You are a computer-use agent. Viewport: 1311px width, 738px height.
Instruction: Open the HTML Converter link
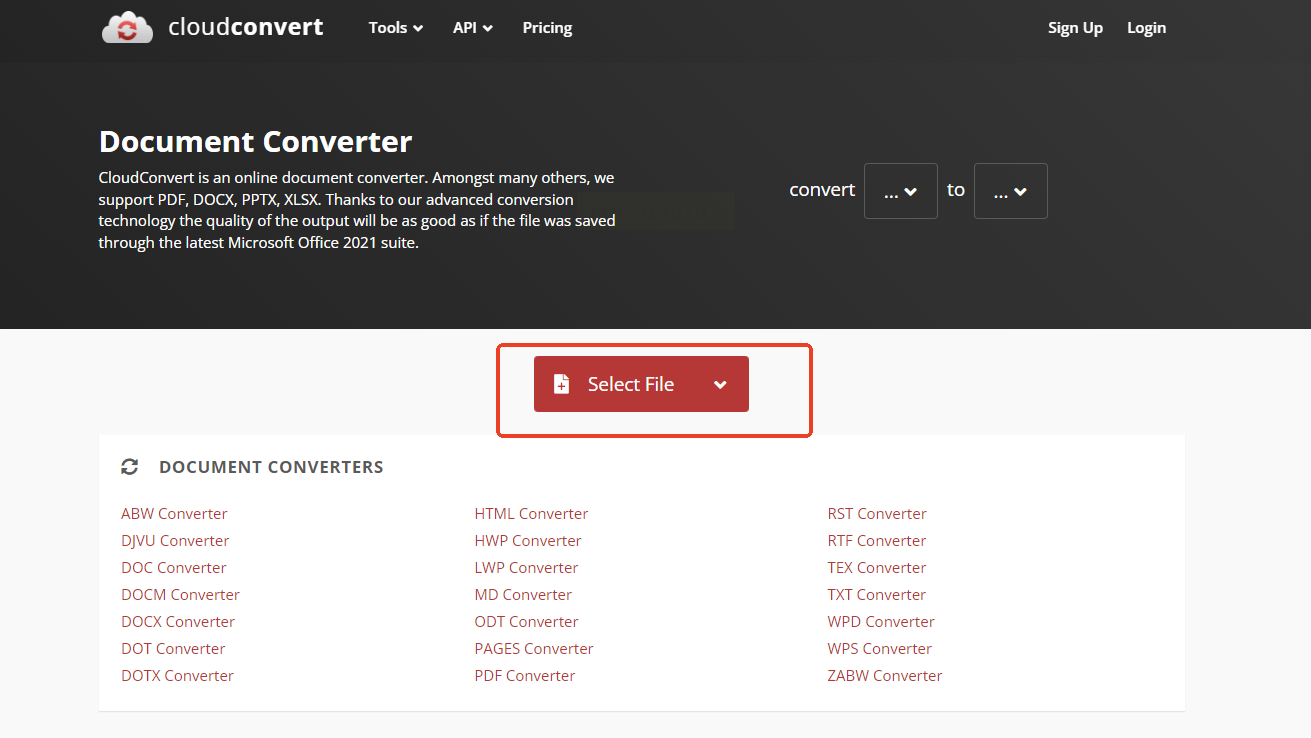click(531, 514)
